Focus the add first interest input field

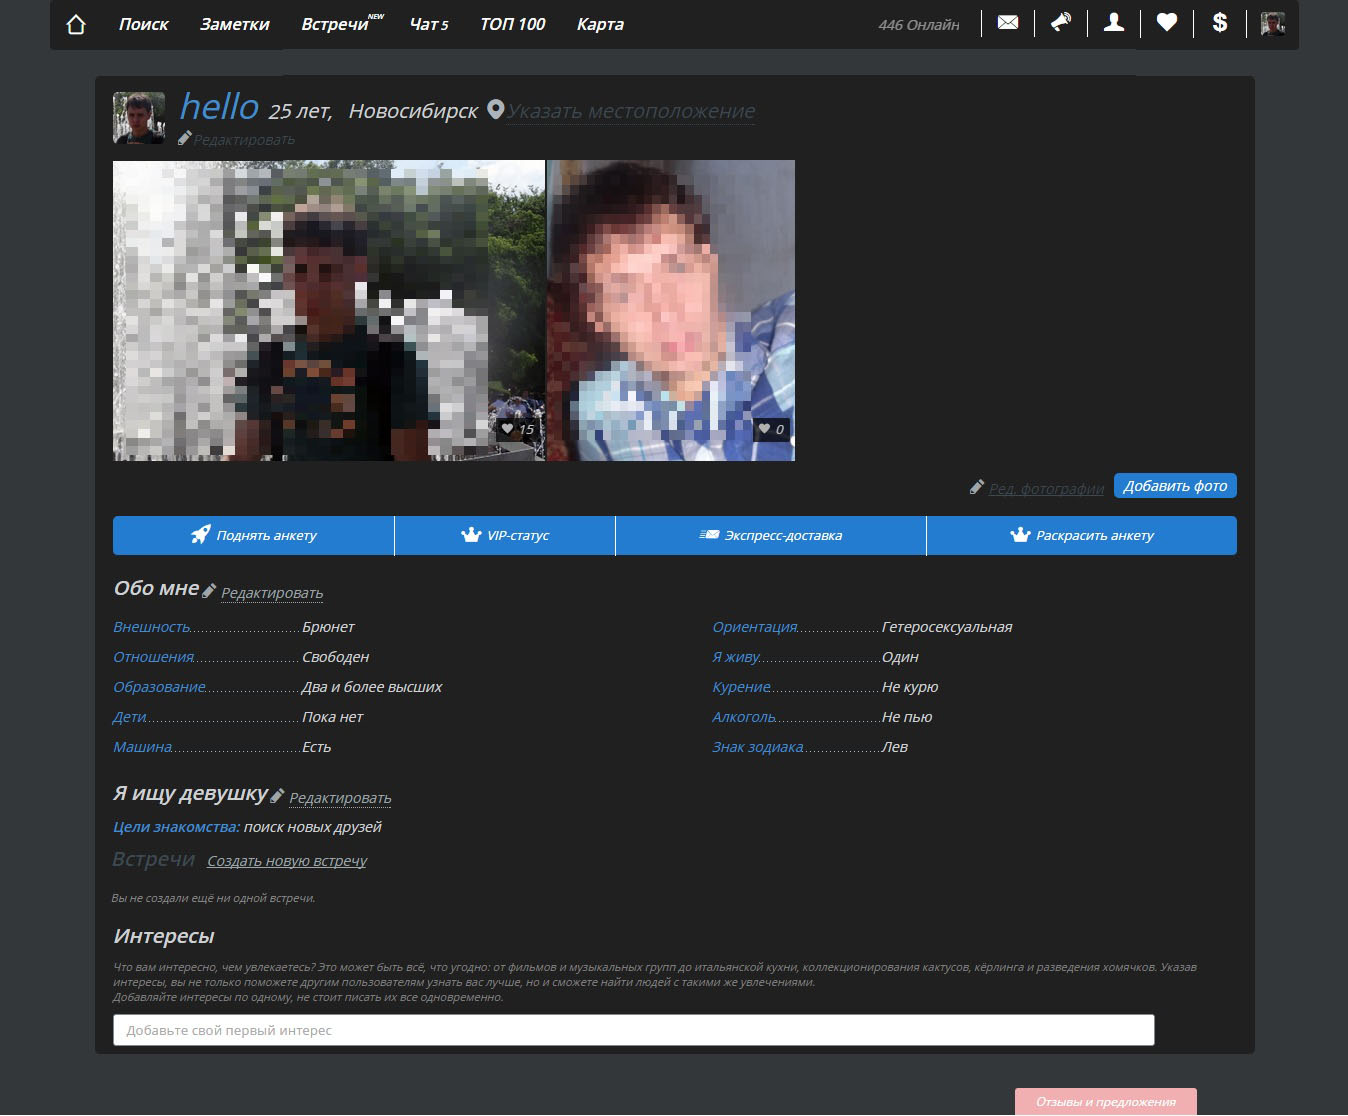pos(633,1030)
